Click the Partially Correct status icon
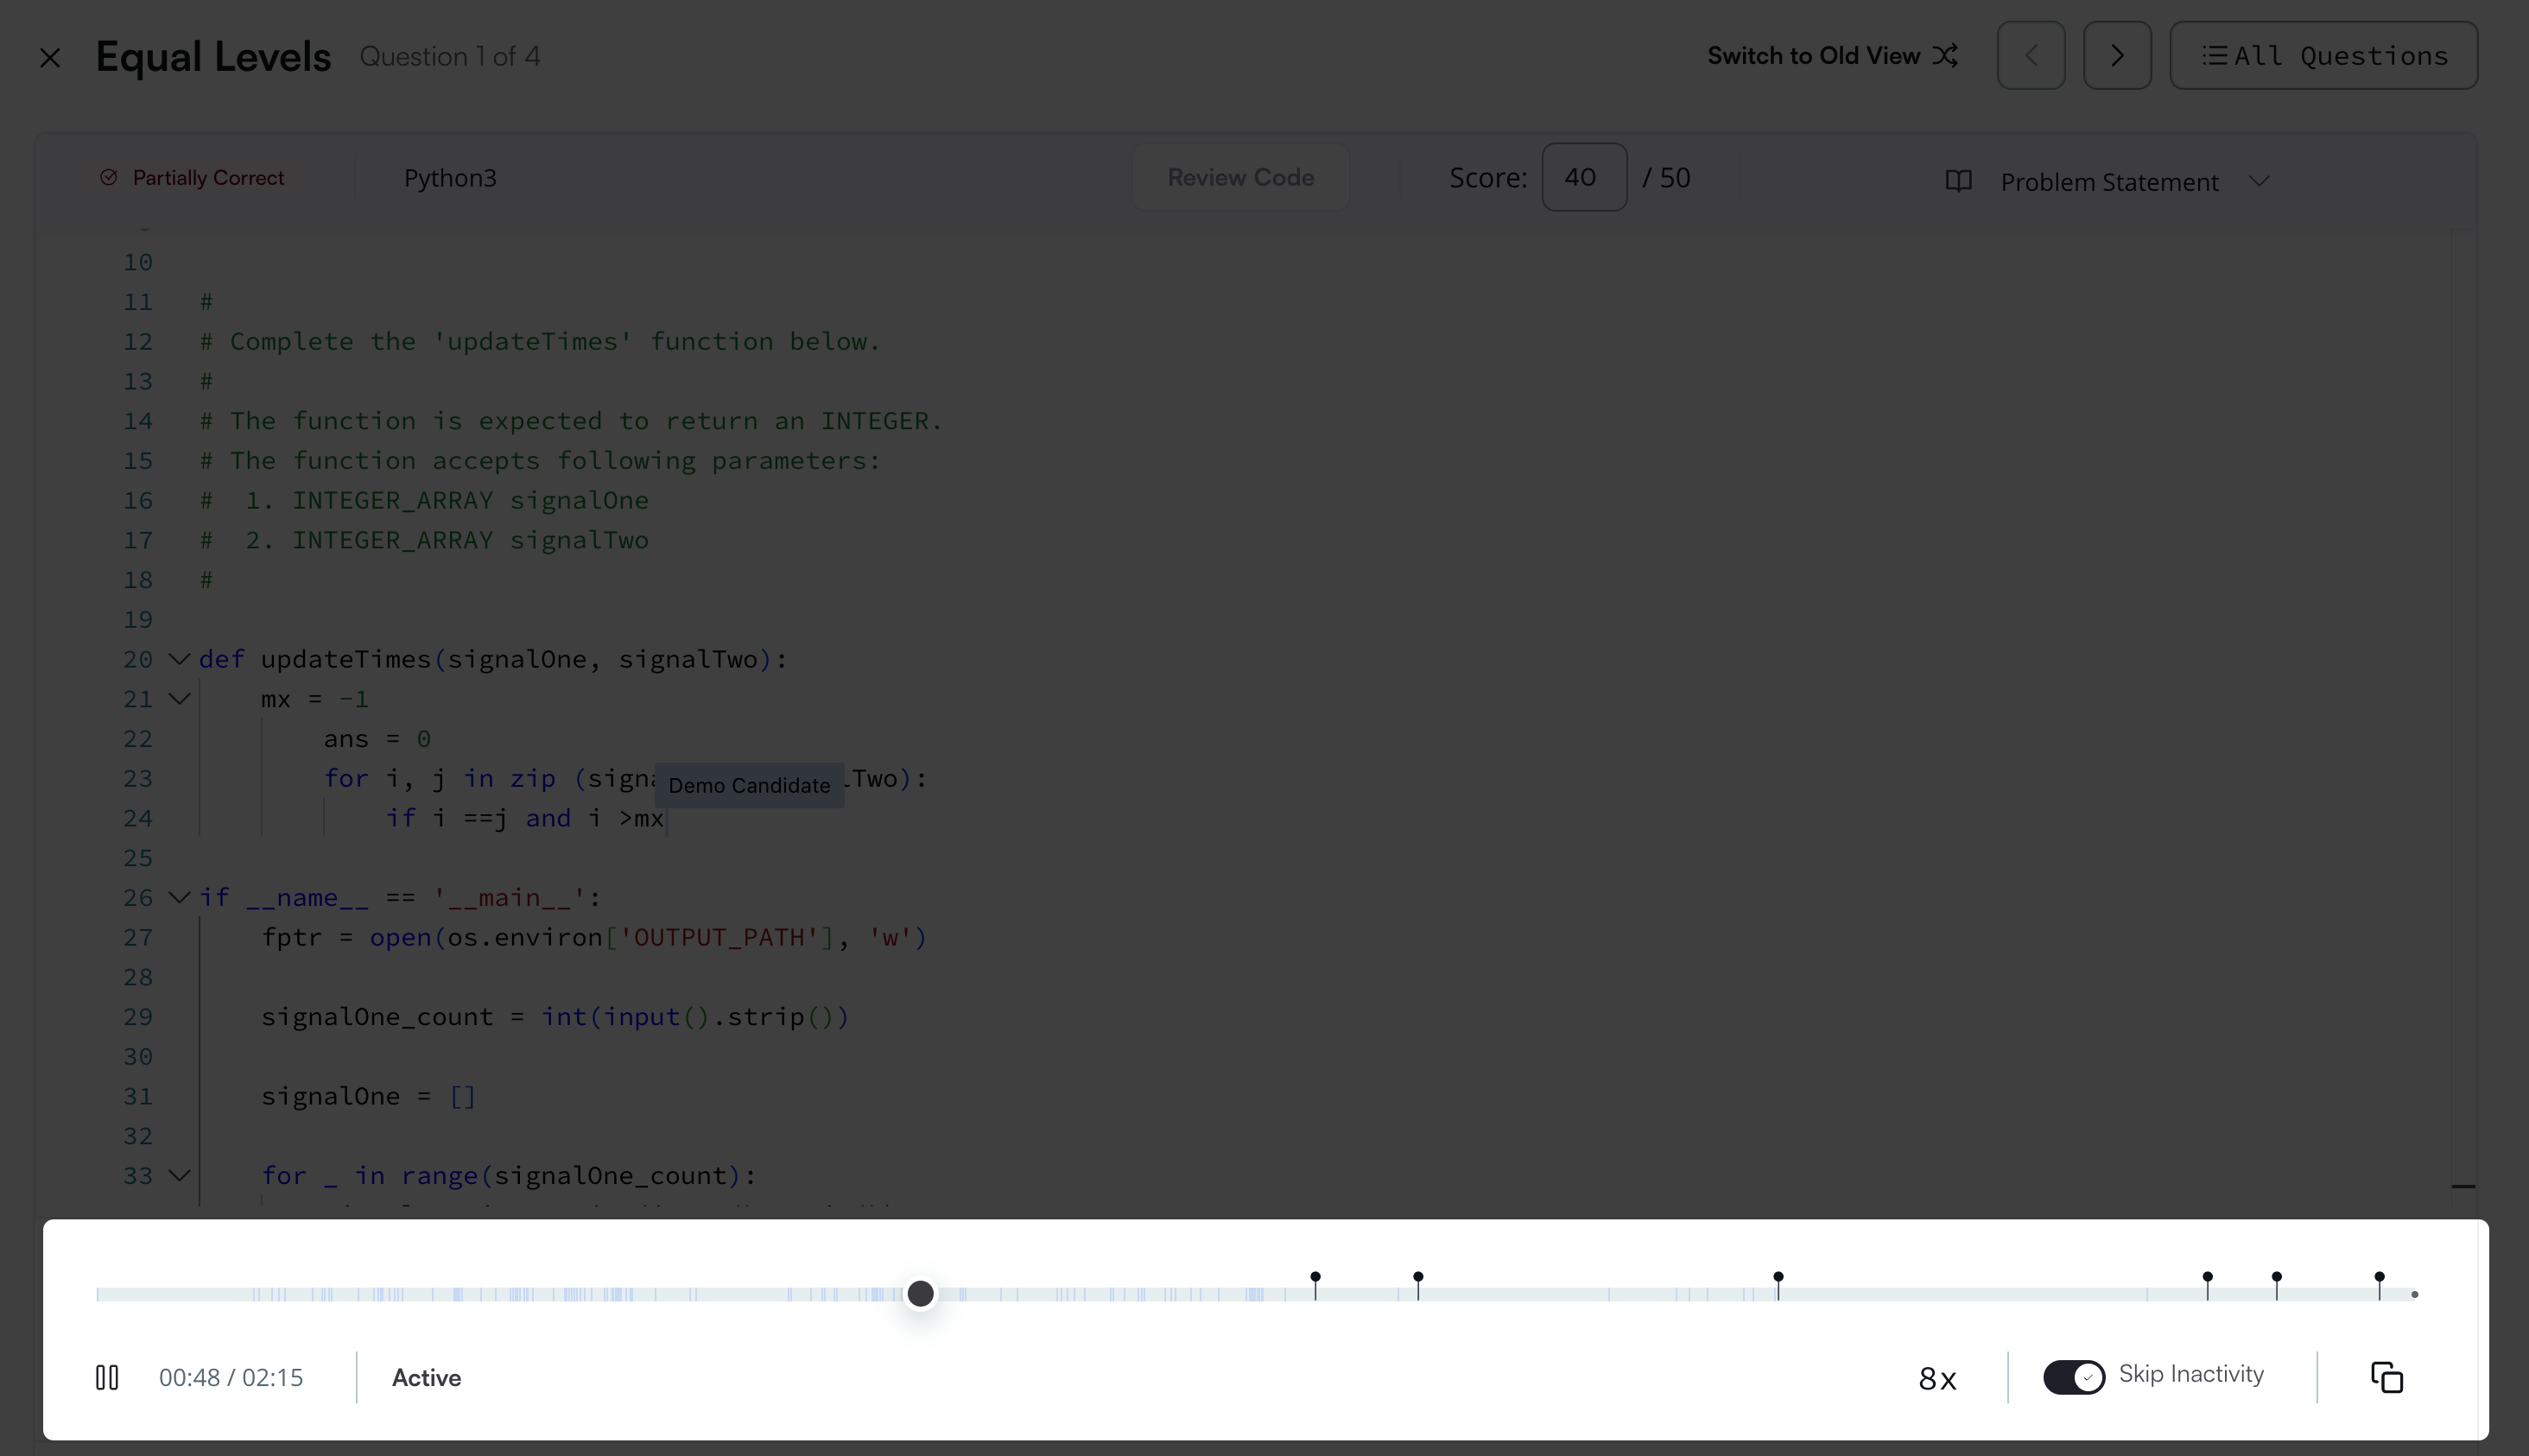Image resolution: width=2529 pixels, height=1456 pixels. 109,177
